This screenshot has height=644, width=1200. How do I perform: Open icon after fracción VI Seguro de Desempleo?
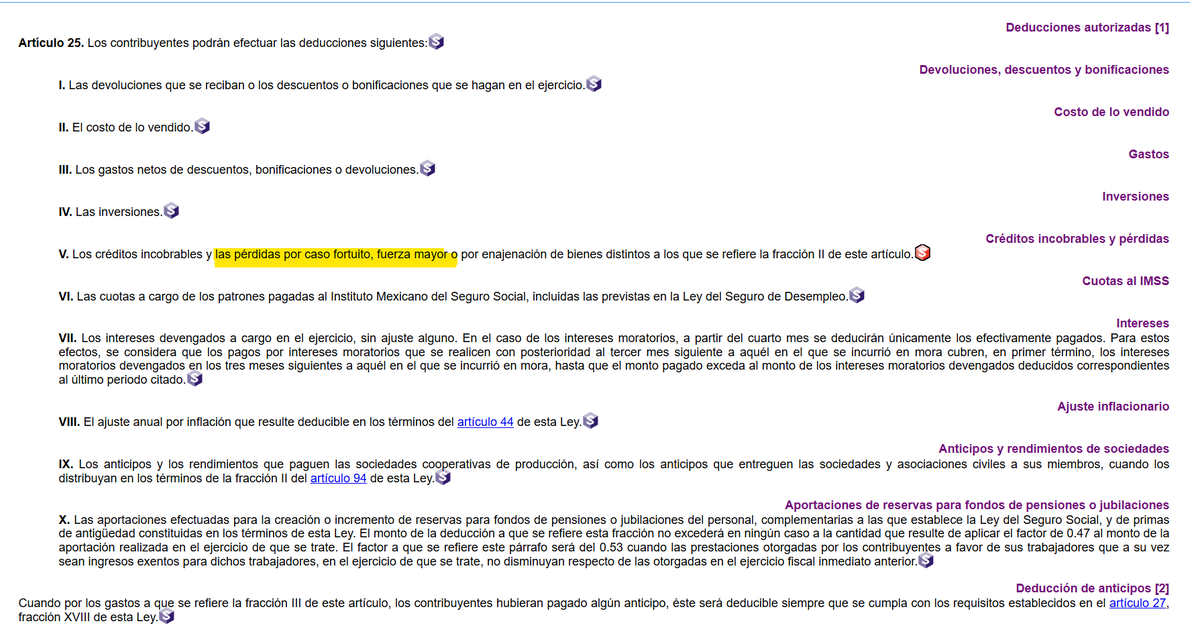click(856, 295)
